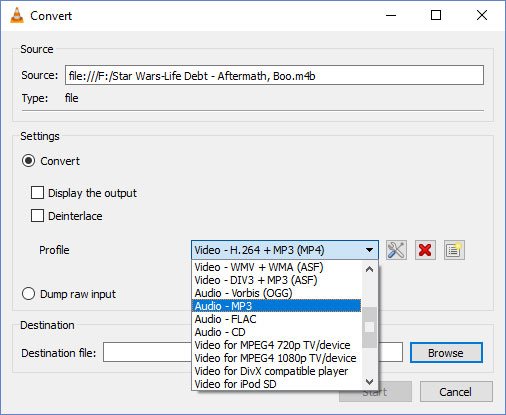Image resolution: width=506 pixels, height=415 pixels.
Task: Select Video for DivX compatible player
Action: (x=276, y=371)
